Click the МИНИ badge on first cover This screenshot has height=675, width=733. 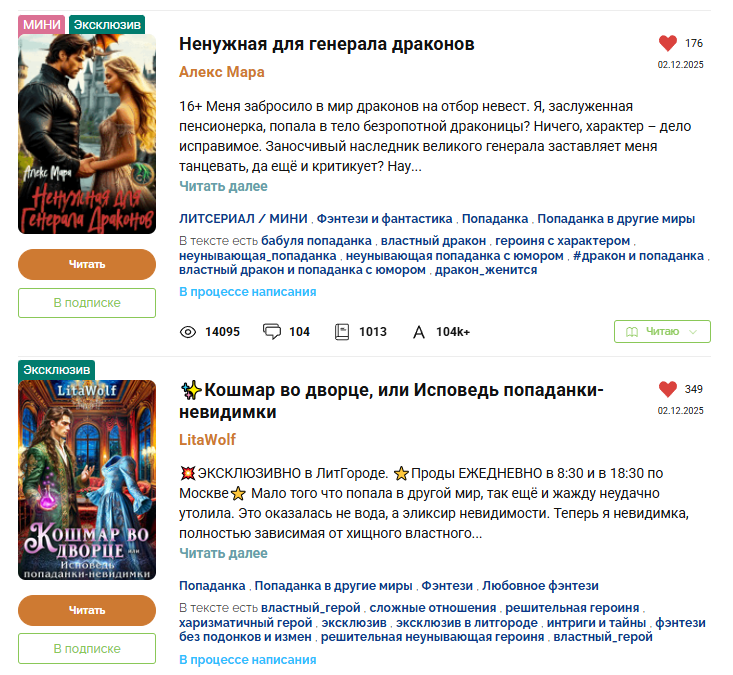click(42, 25)
